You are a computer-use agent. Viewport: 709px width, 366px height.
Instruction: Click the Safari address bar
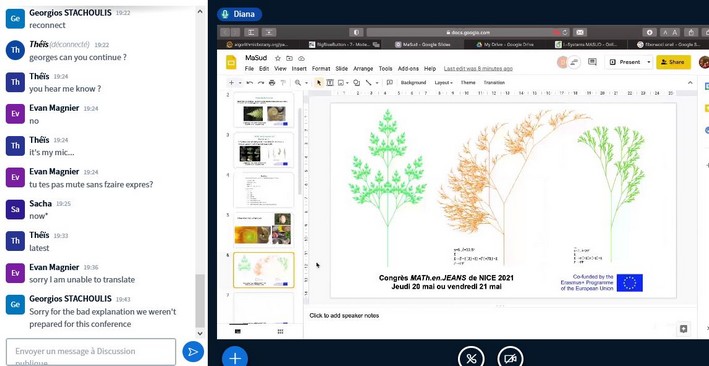click(x=468, y=33)
